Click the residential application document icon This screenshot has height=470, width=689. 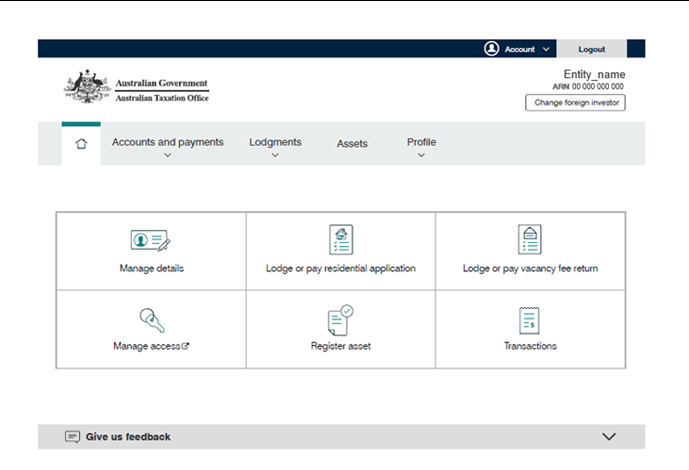click(341, 240)
